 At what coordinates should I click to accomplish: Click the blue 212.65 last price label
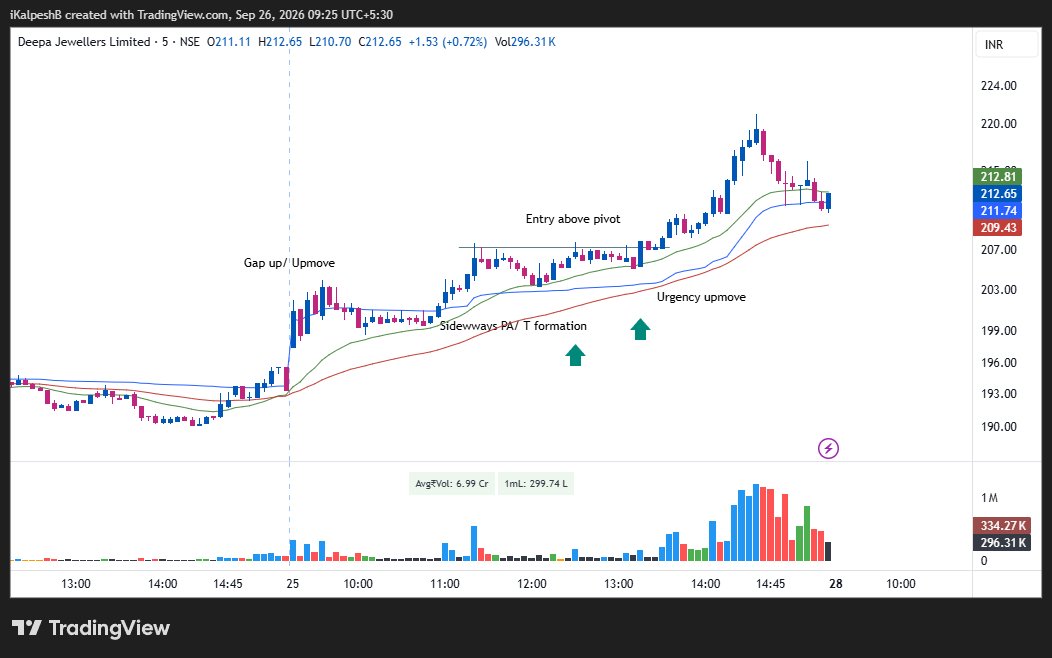(x=998, y=193)
